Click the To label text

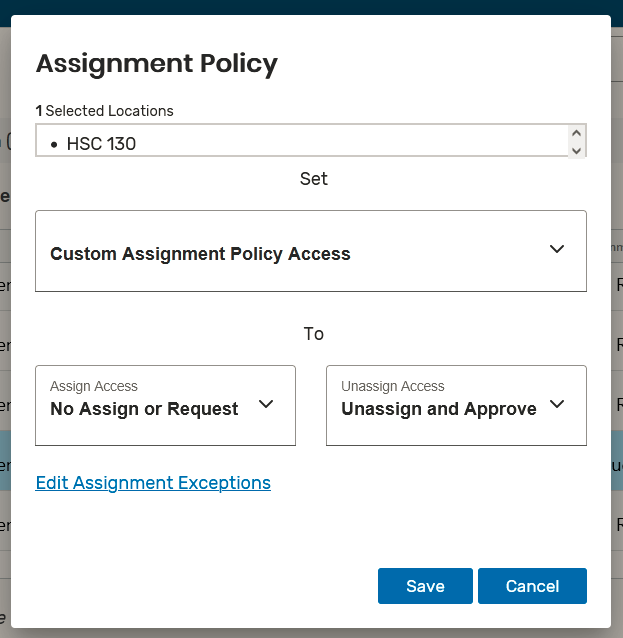coord(313,334)
